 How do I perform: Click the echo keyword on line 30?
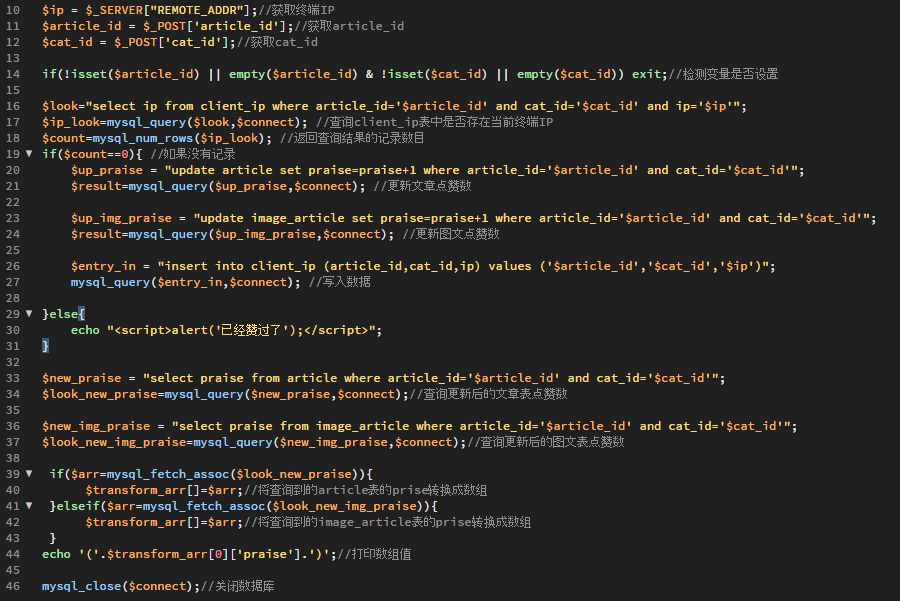(85, 330)
